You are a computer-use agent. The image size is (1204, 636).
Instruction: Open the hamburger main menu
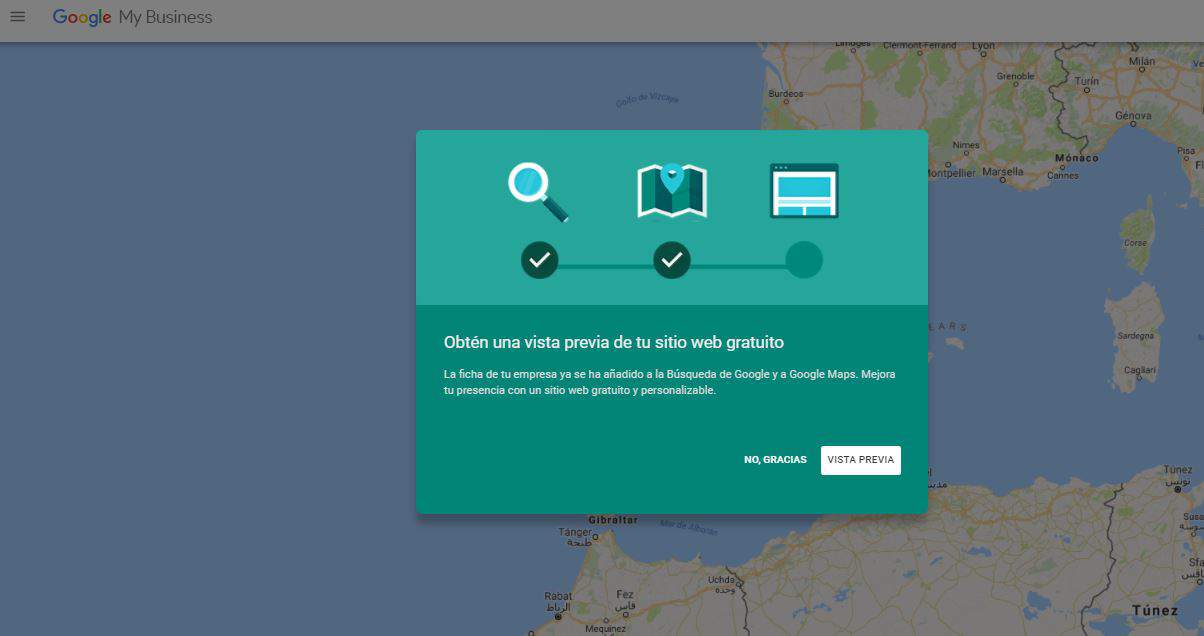tap(17, 17)
